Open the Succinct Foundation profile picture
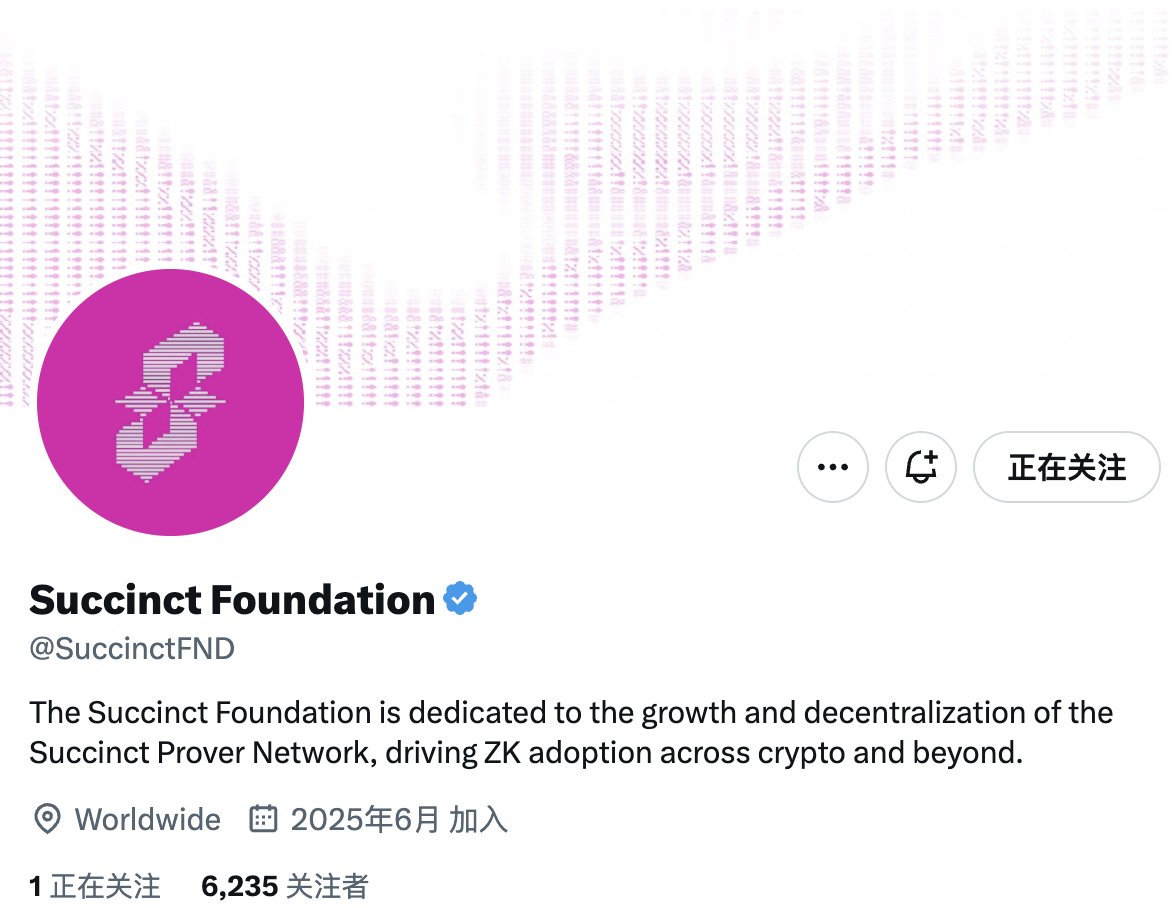 (171, 403)
